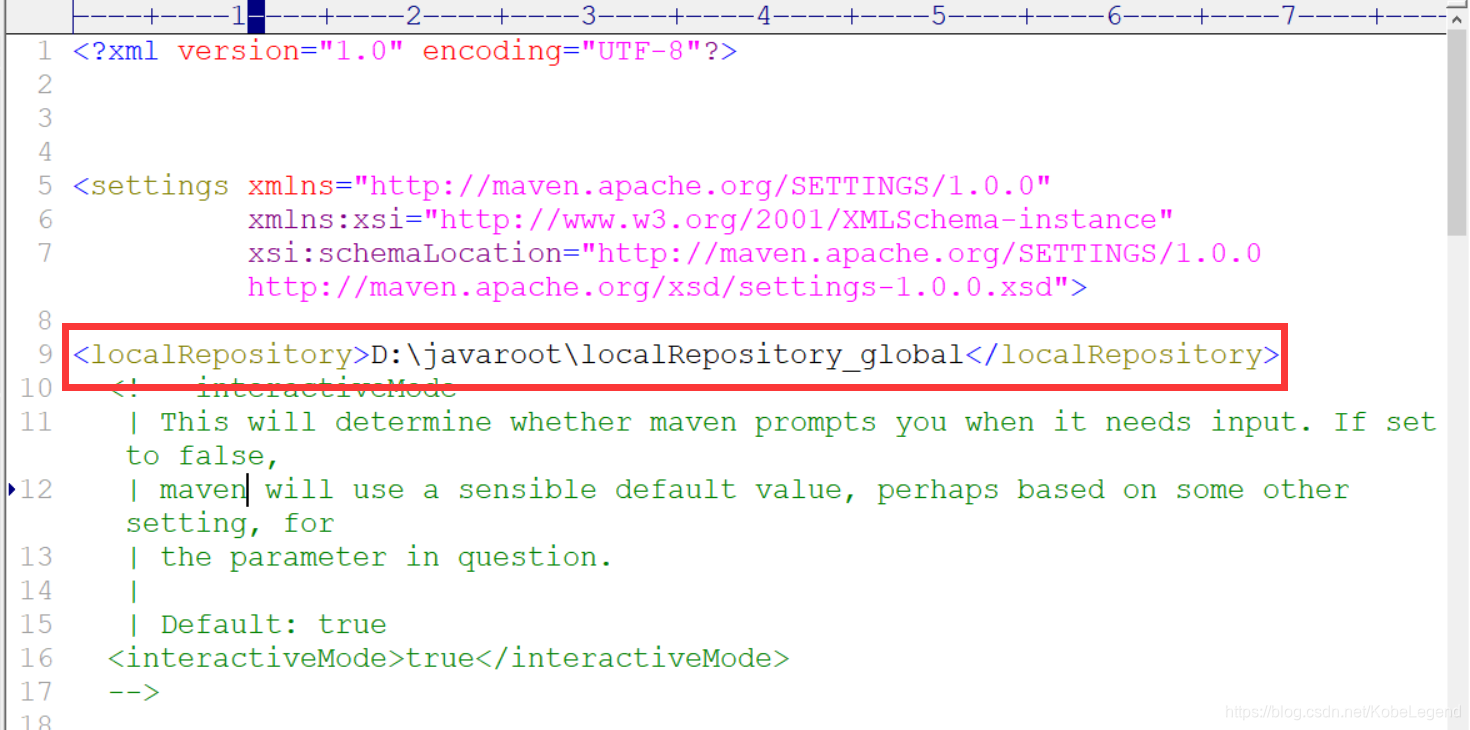Viewport: 1470px width, 730px height.
Task: Click the ruler position marked 7
Action: click(1288, 15)
